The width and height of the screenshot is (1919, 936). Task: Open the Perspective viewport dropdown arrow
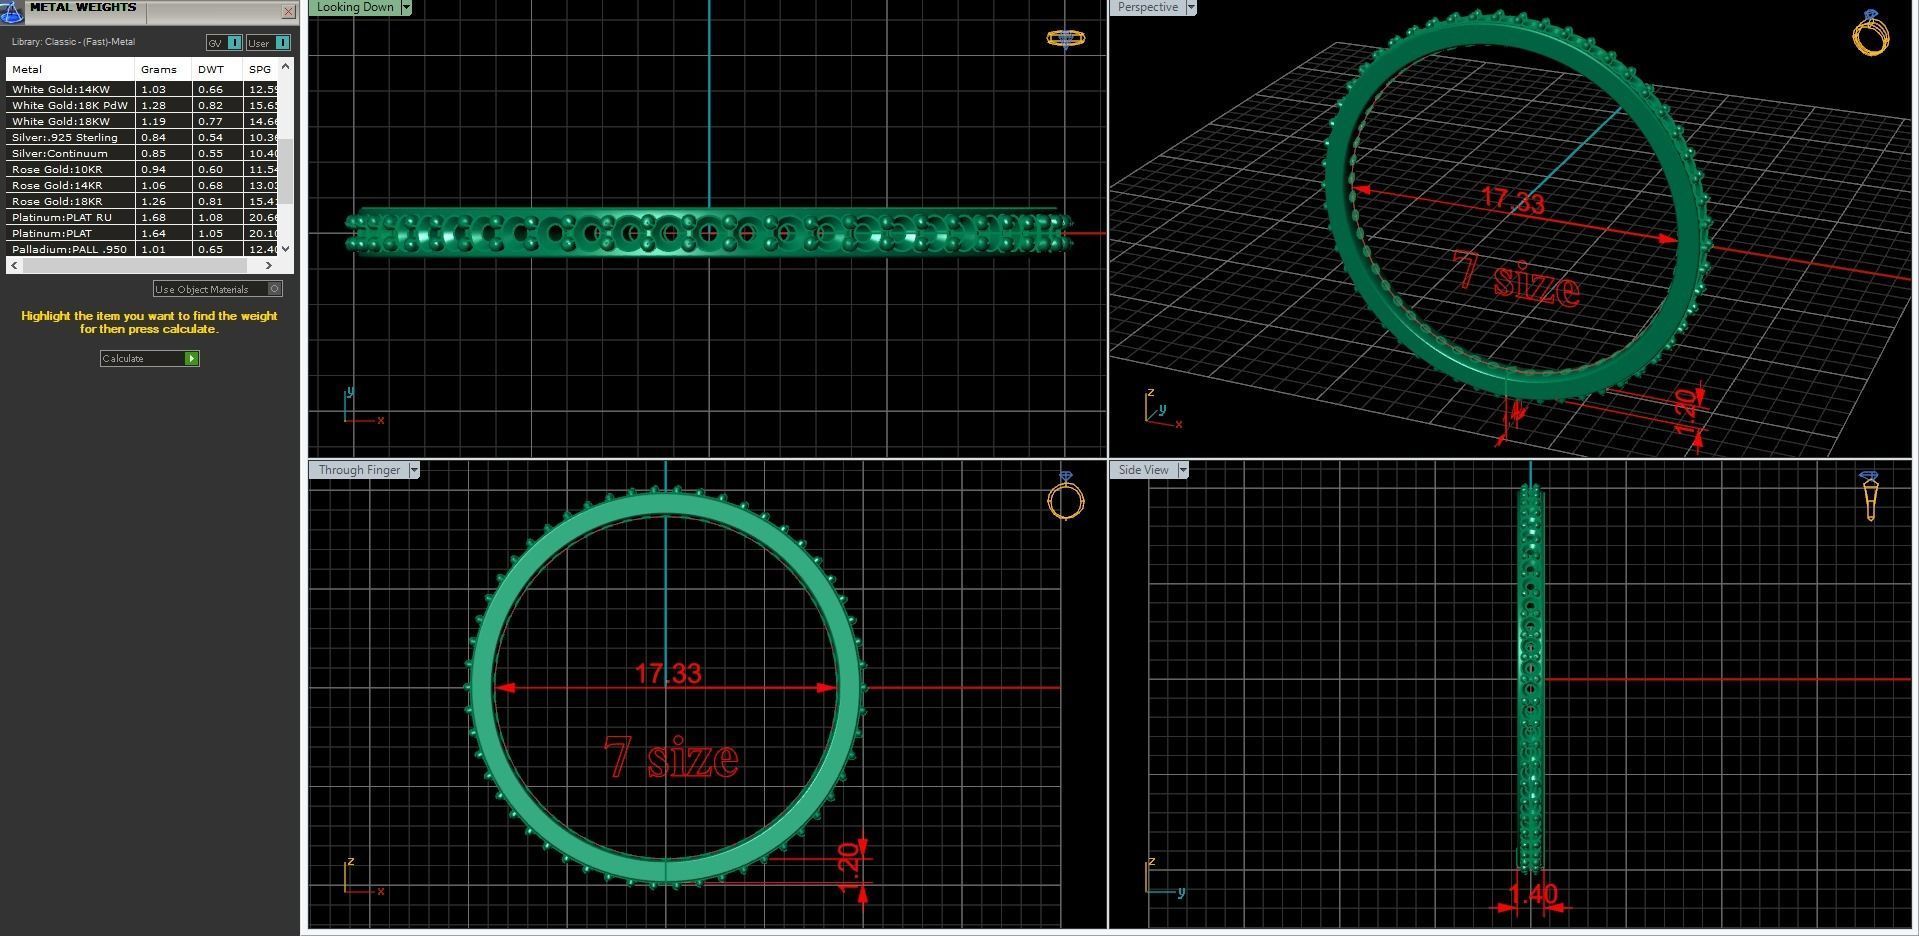pyautogui.click(x=1191, y=7)
